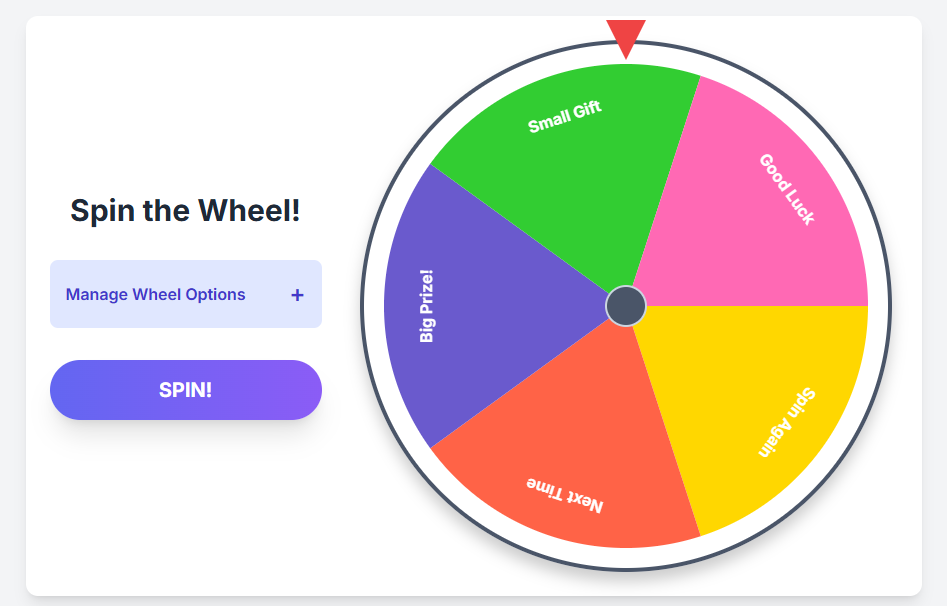Click the red pointer triangle above the wheel

[626, 37]
